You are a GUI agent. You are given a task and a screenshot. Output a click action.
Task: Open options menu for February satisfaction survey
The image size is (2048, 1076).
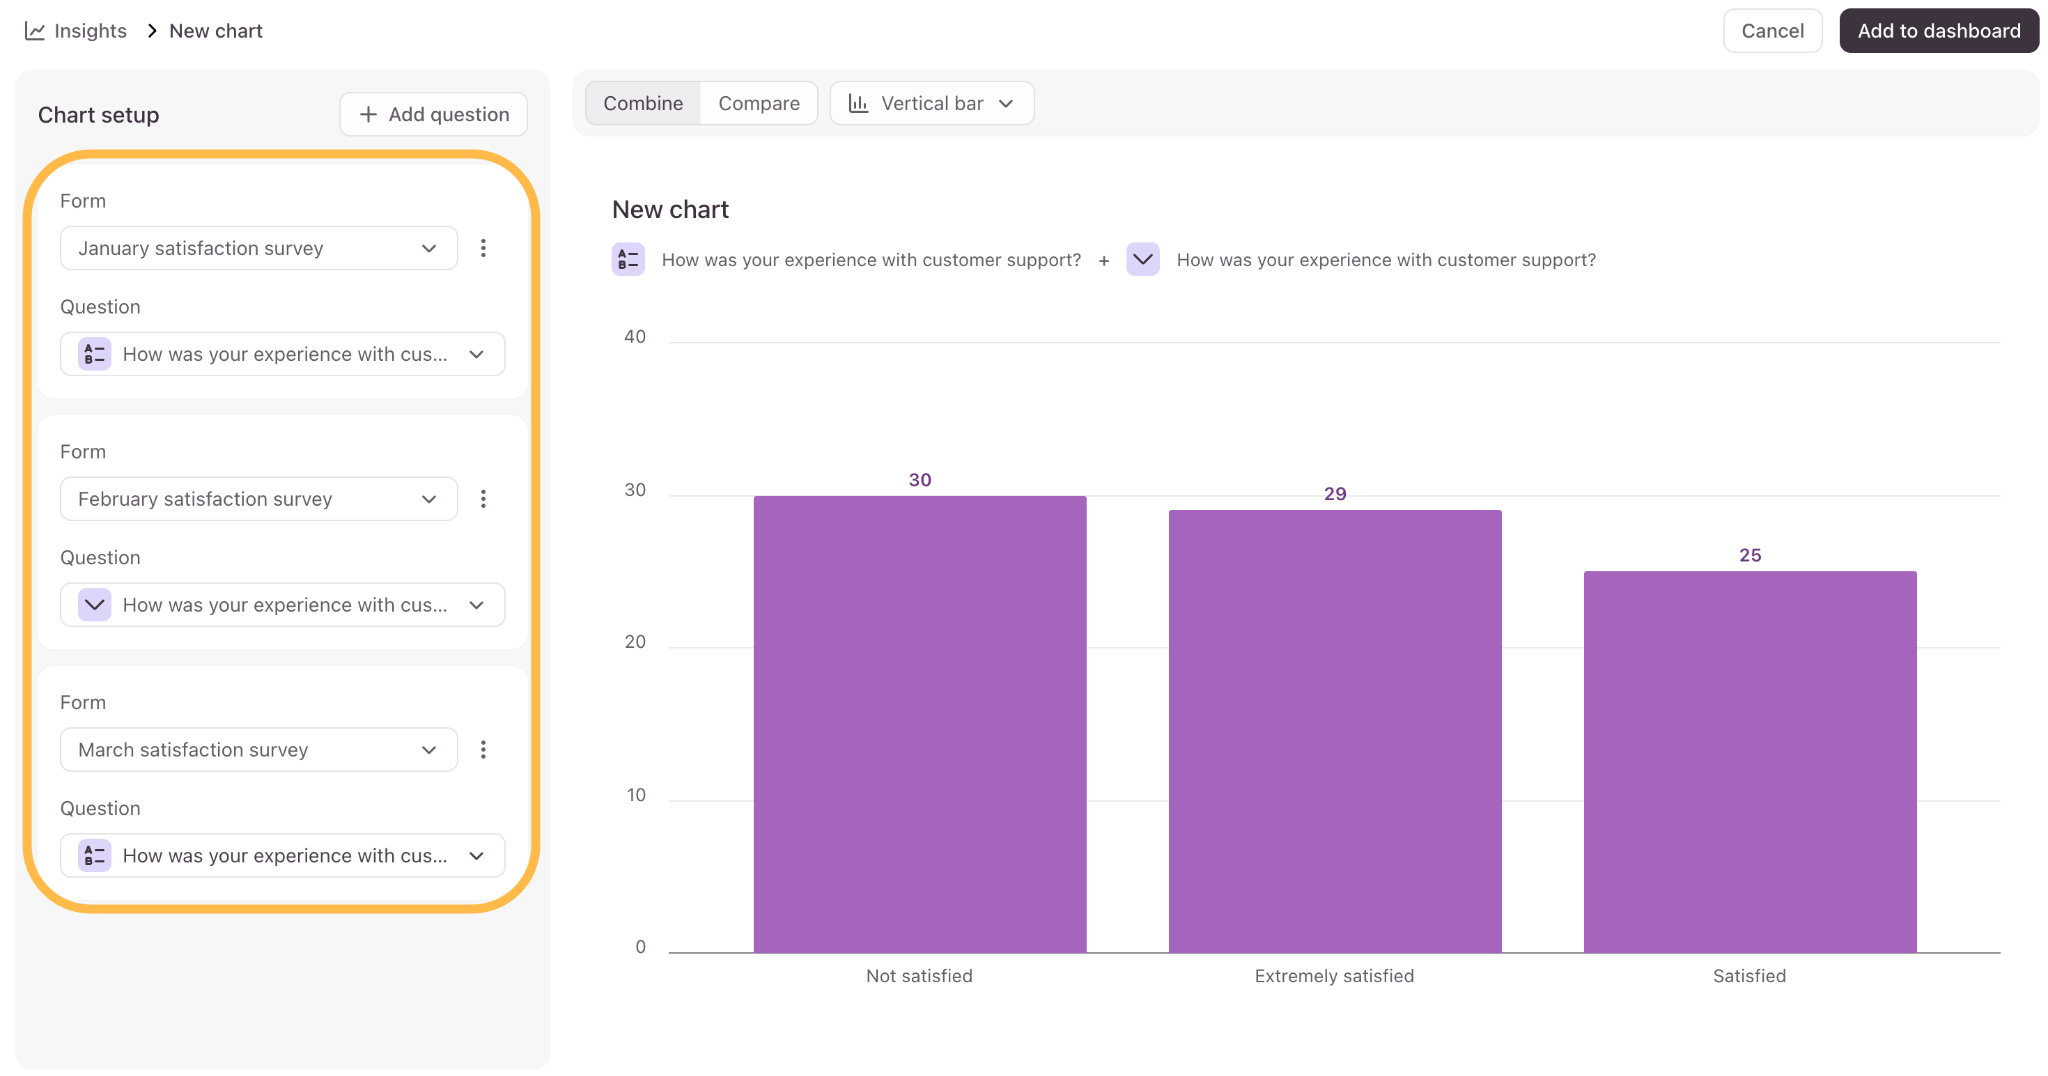(483, 499)
